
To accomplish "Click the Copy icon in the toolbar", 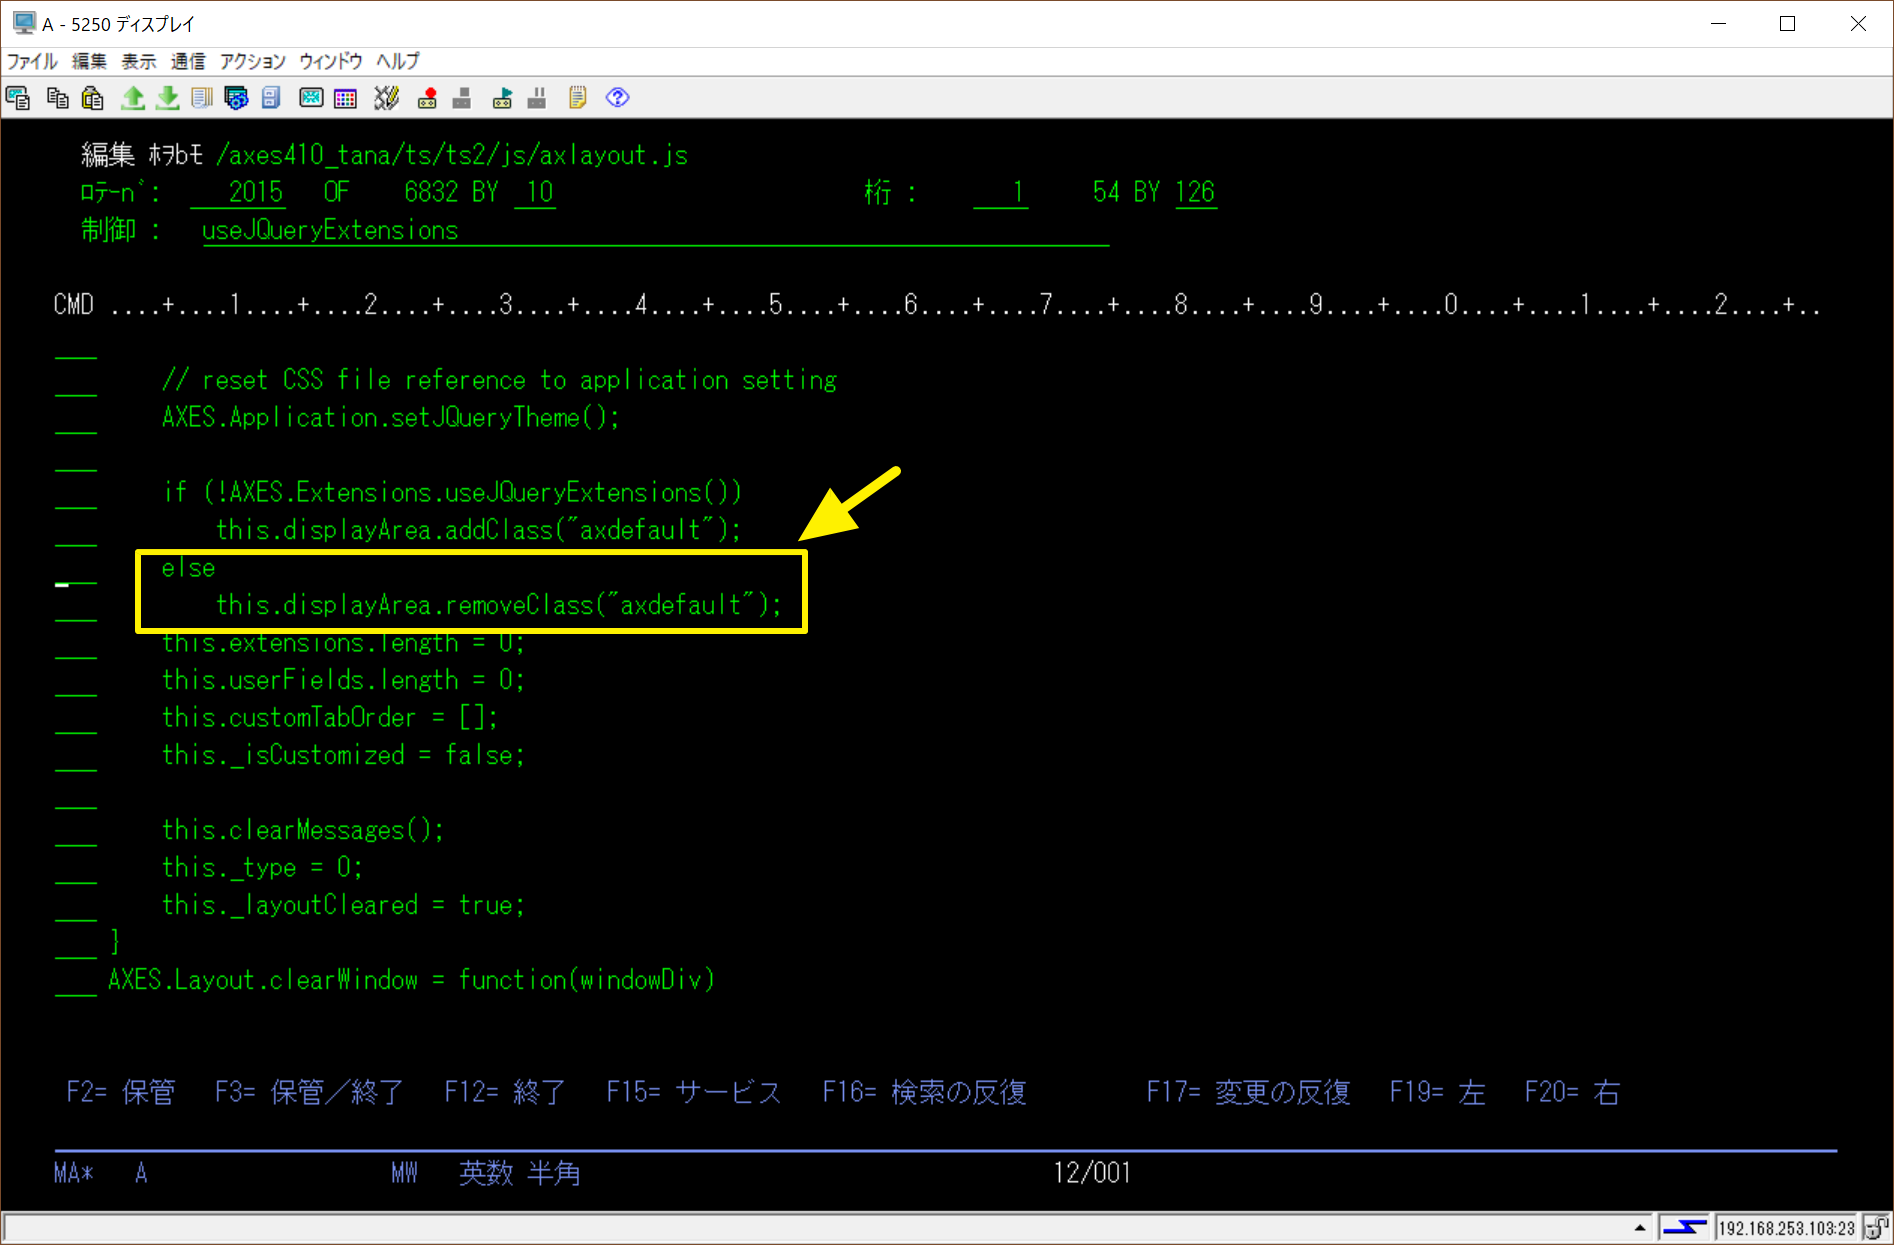I will (x=57, y=98).
